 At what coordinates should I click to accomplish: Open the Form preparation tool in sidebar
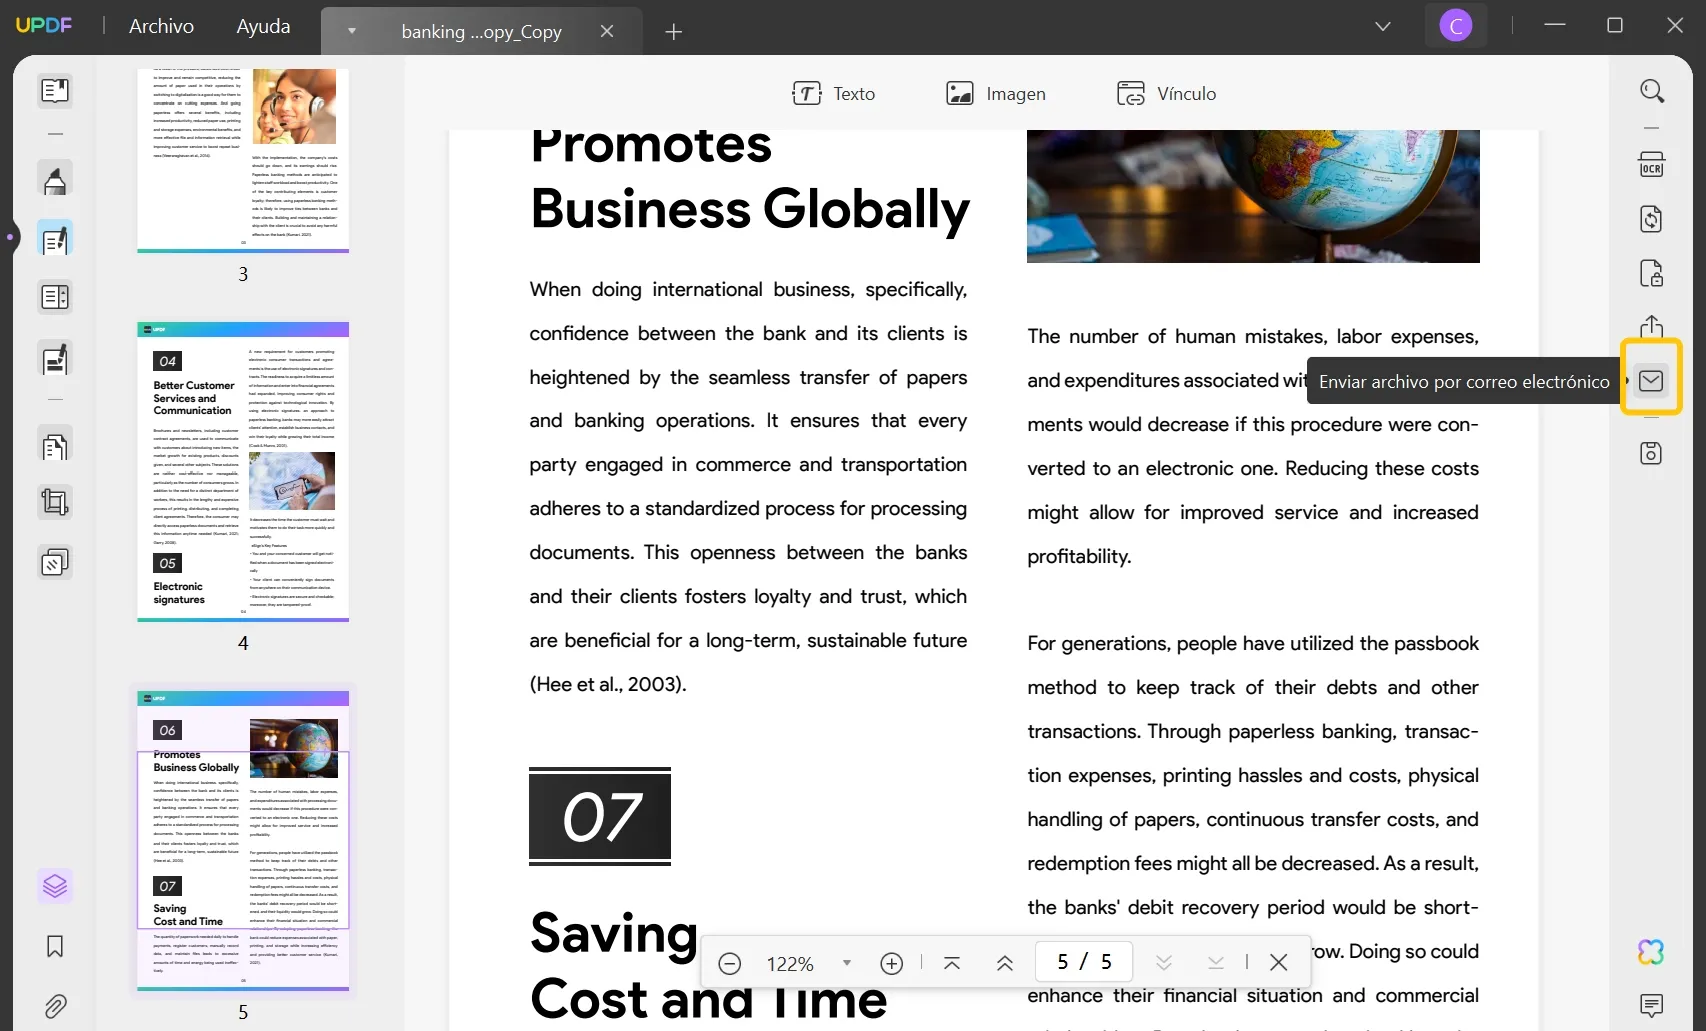[55, 297]
